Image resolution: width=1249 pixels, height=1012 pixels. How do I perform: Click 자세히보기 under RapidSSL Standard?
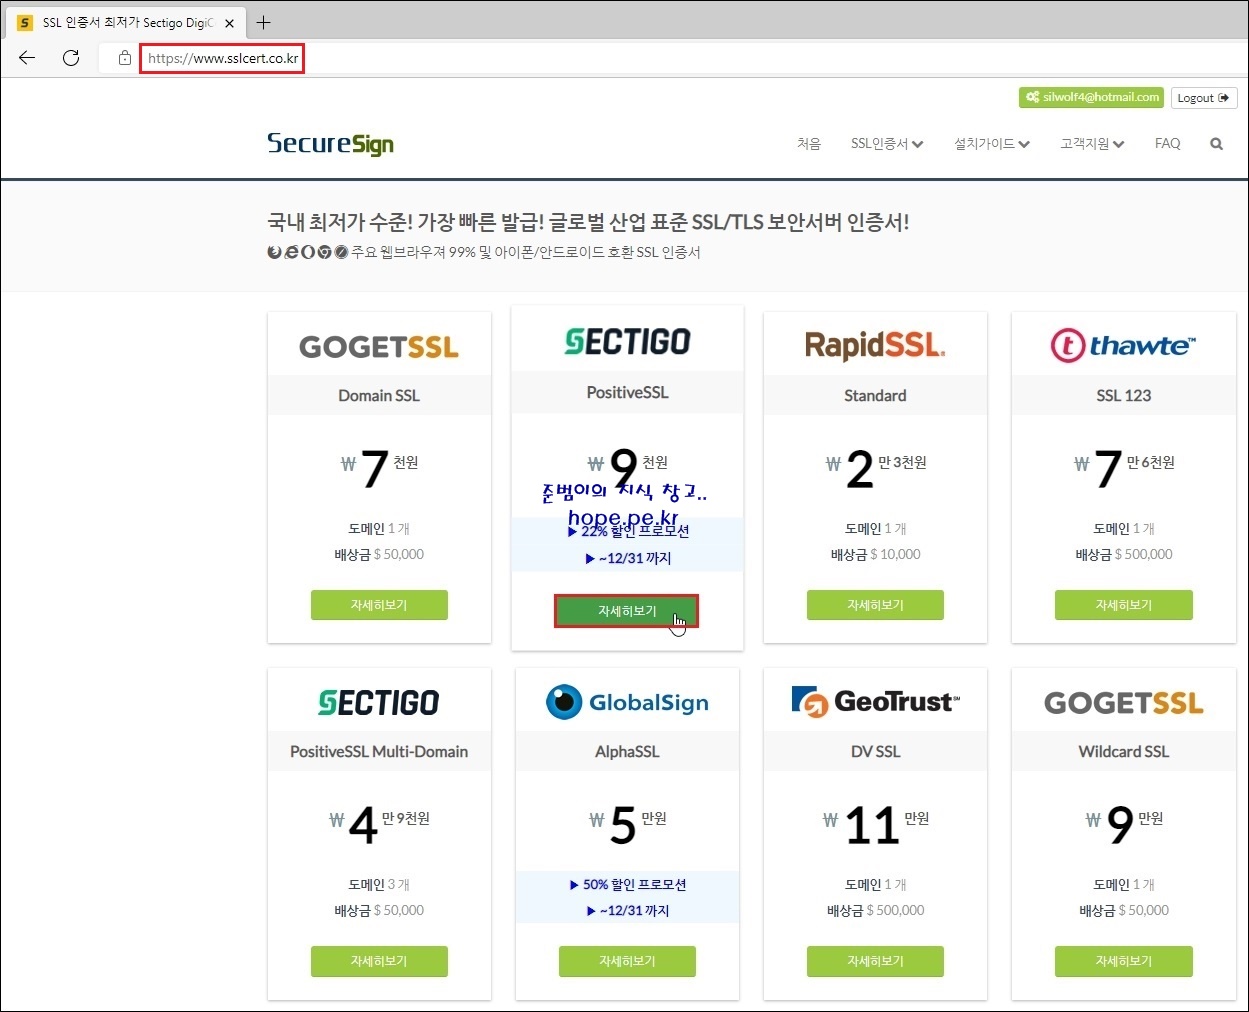coord(875,605)
